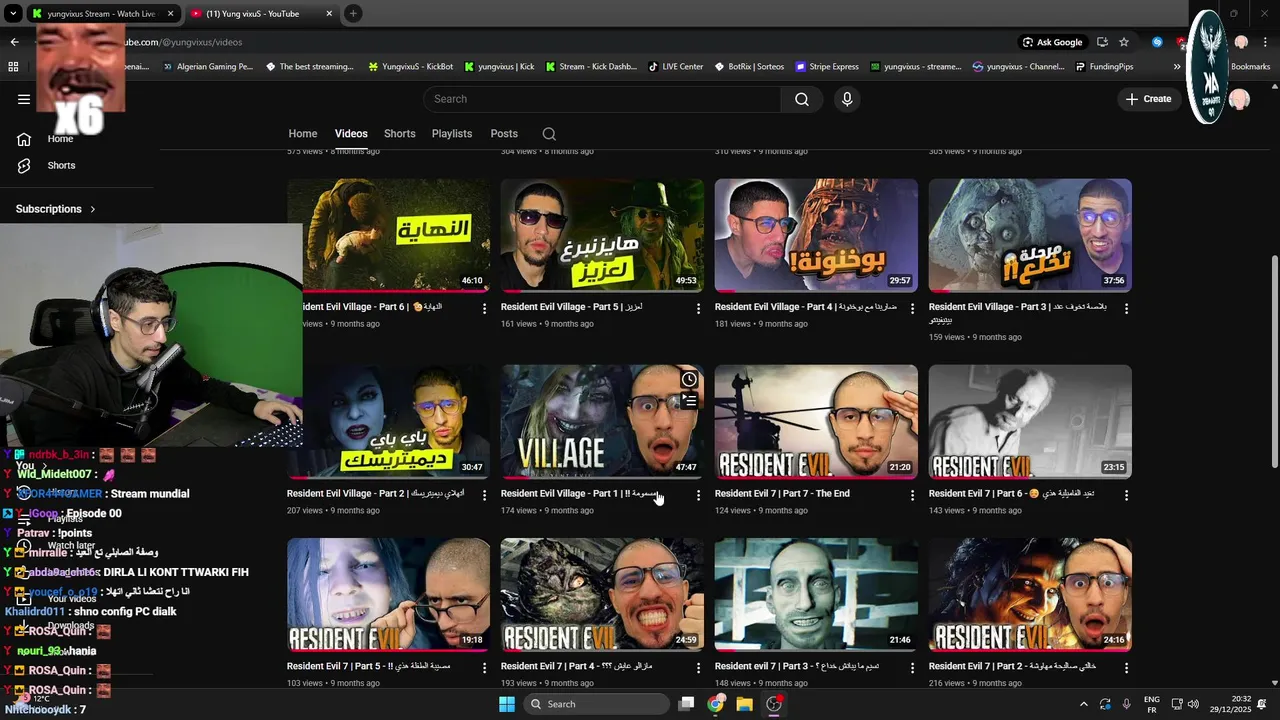Open Resident Evil 7 | Part 7 - The End title
Viewport: 1280px width, 720px height.
coord(782,494)
